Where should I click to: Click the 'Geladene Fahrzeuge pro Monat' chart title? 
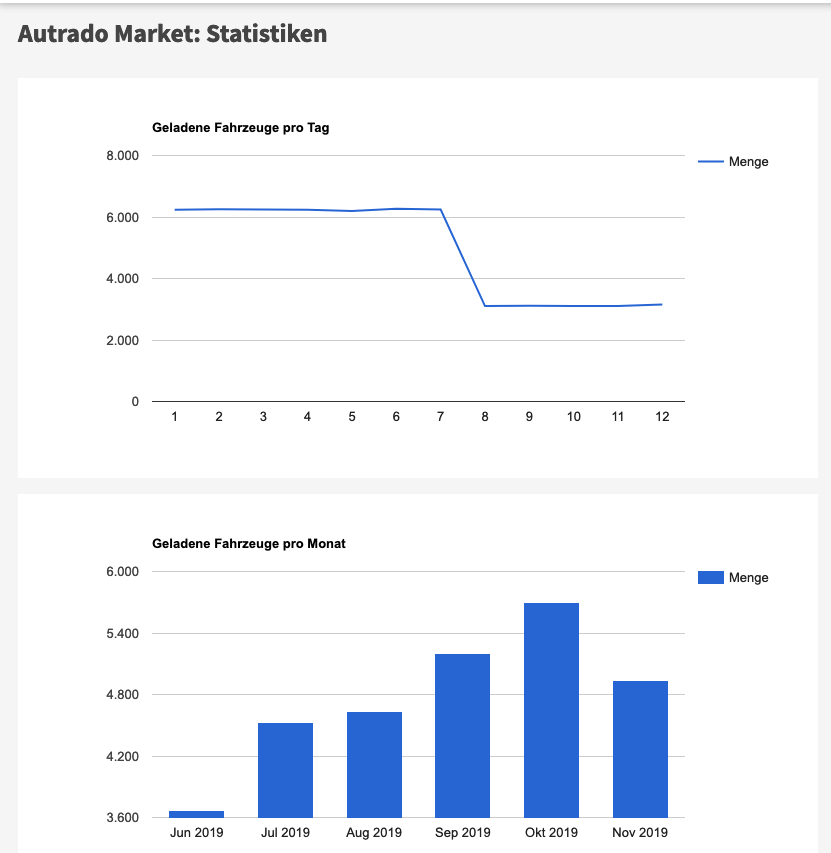[x=249, y=544]
